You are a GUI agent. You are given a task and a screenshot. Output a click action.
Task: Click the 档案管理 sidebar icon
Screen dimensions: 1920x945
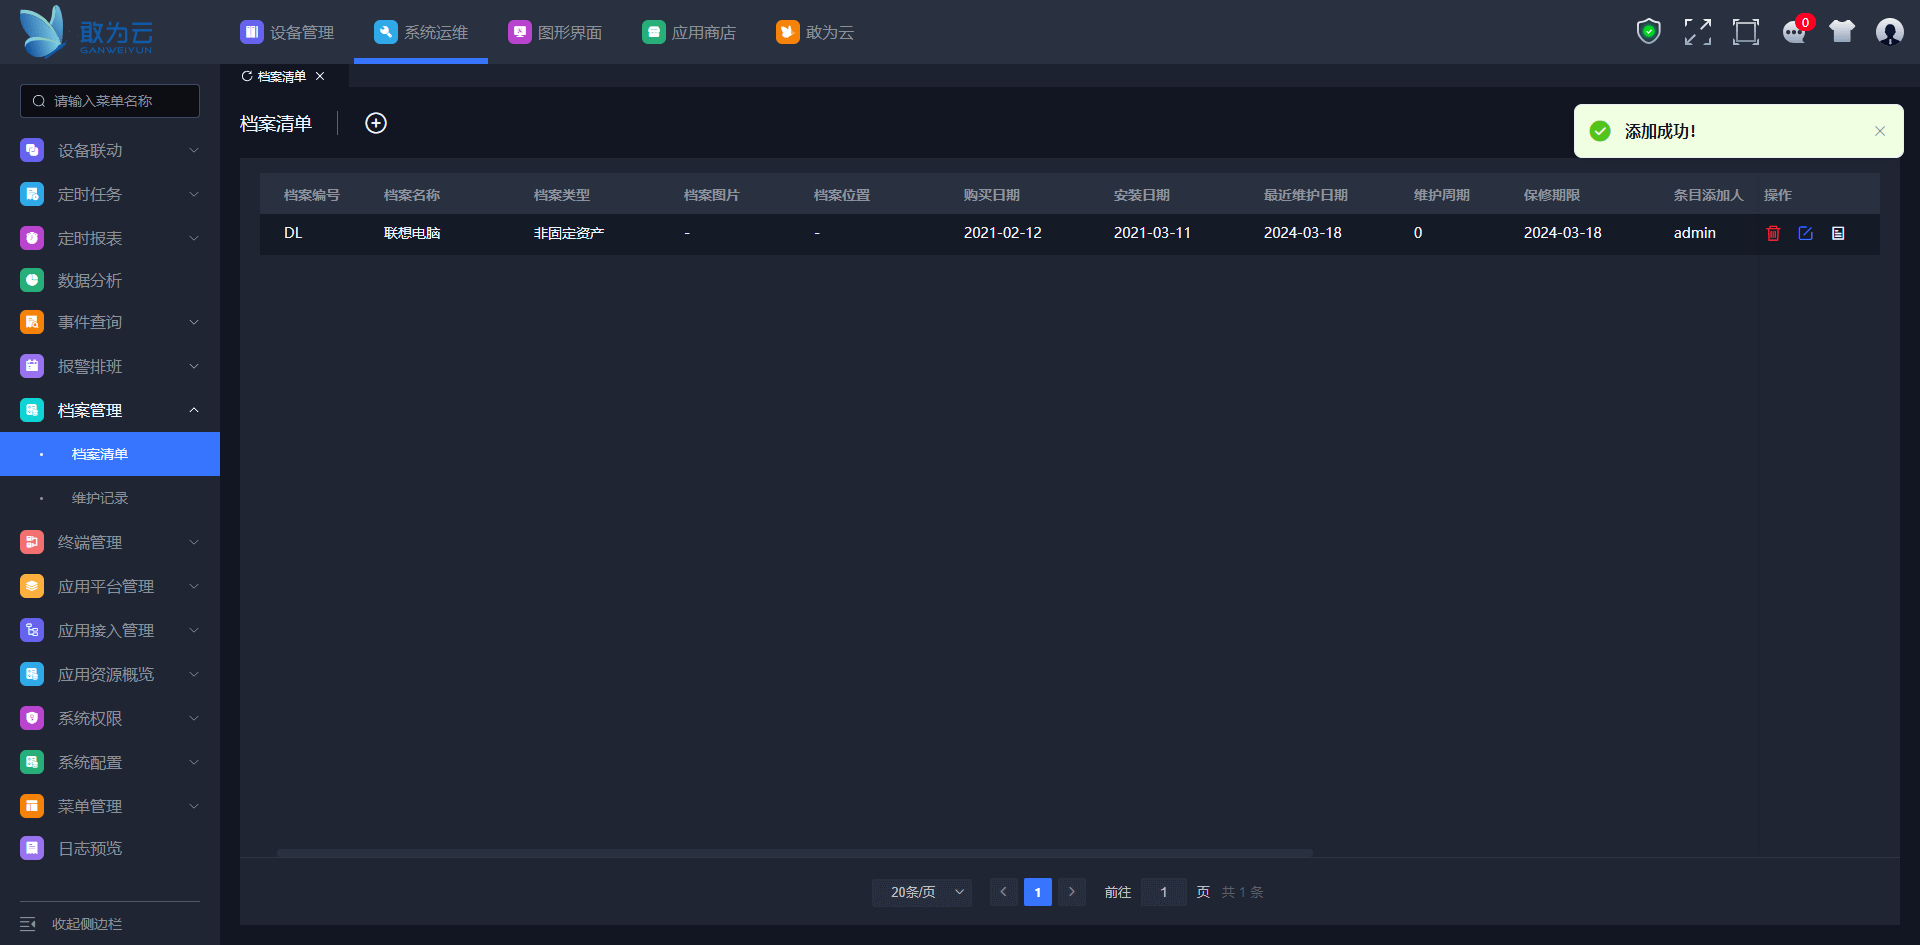point(32,410)
